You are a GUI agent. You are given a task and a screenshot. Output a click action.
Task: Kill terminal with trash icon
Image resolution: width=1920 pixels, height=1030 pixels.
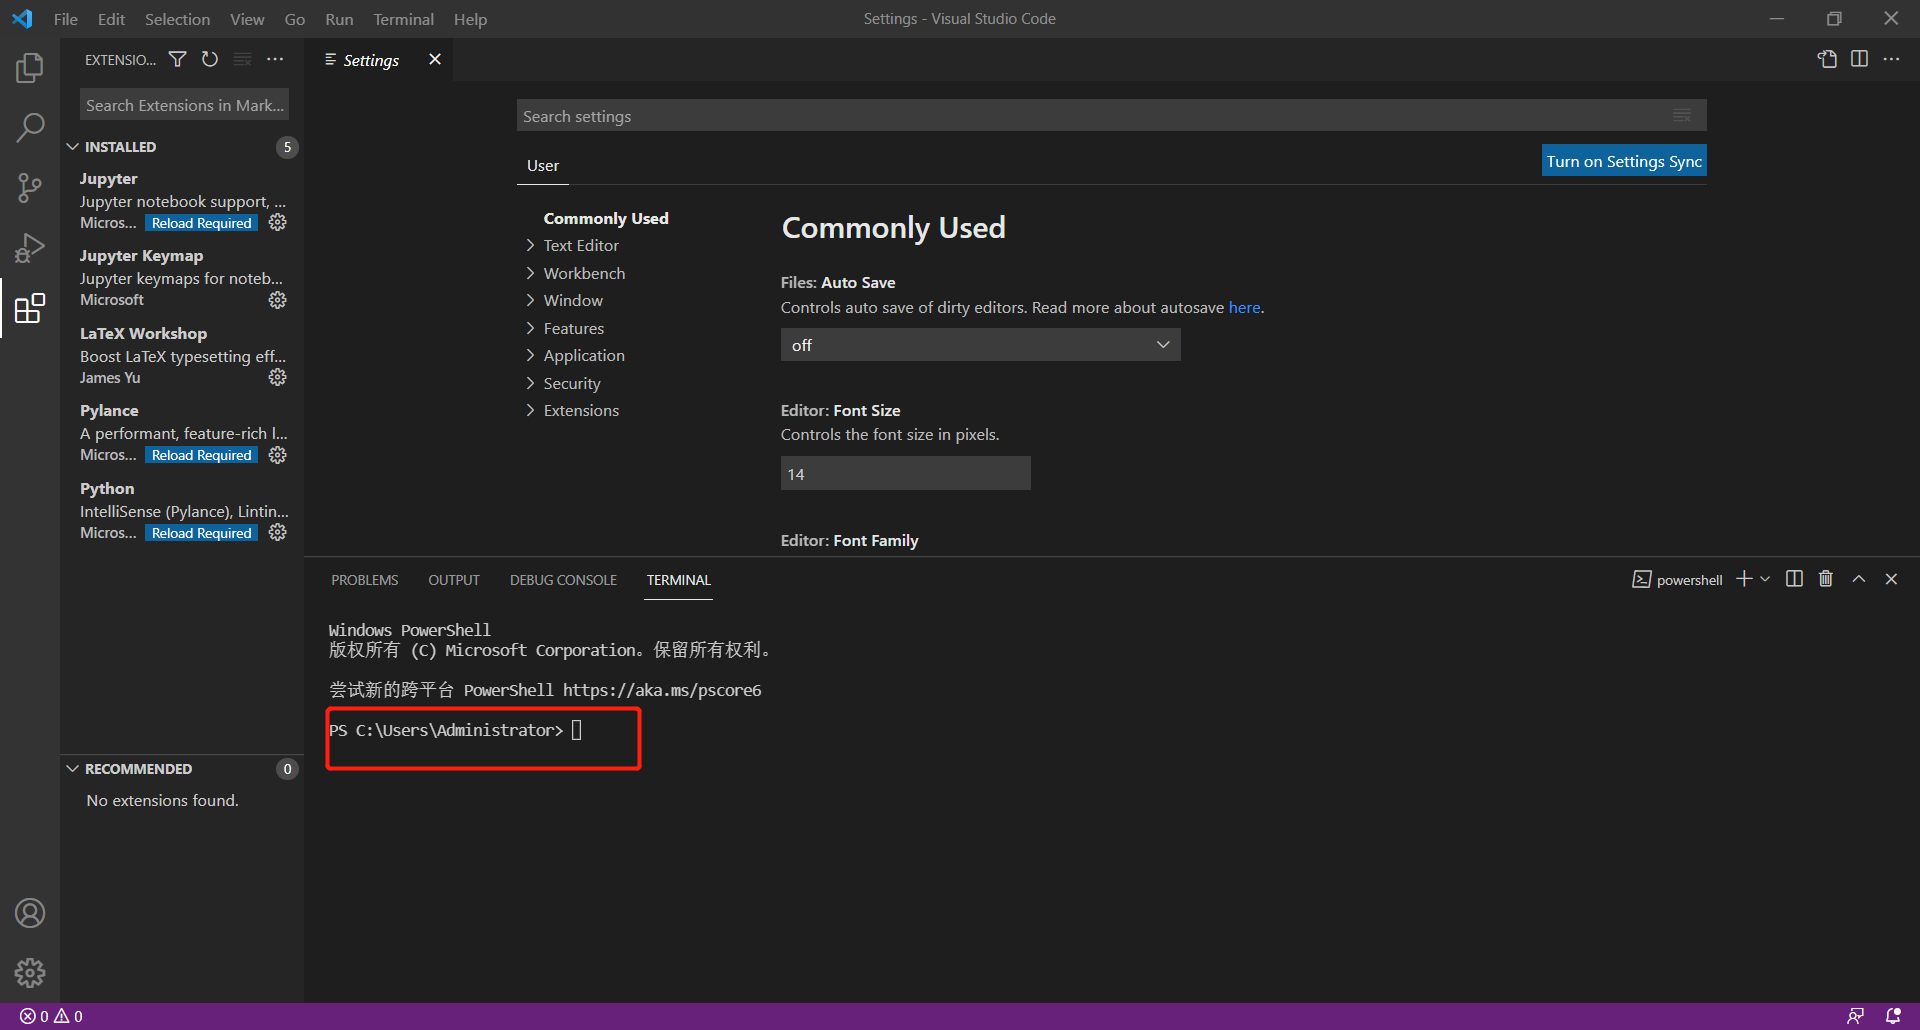[1826, 579]
